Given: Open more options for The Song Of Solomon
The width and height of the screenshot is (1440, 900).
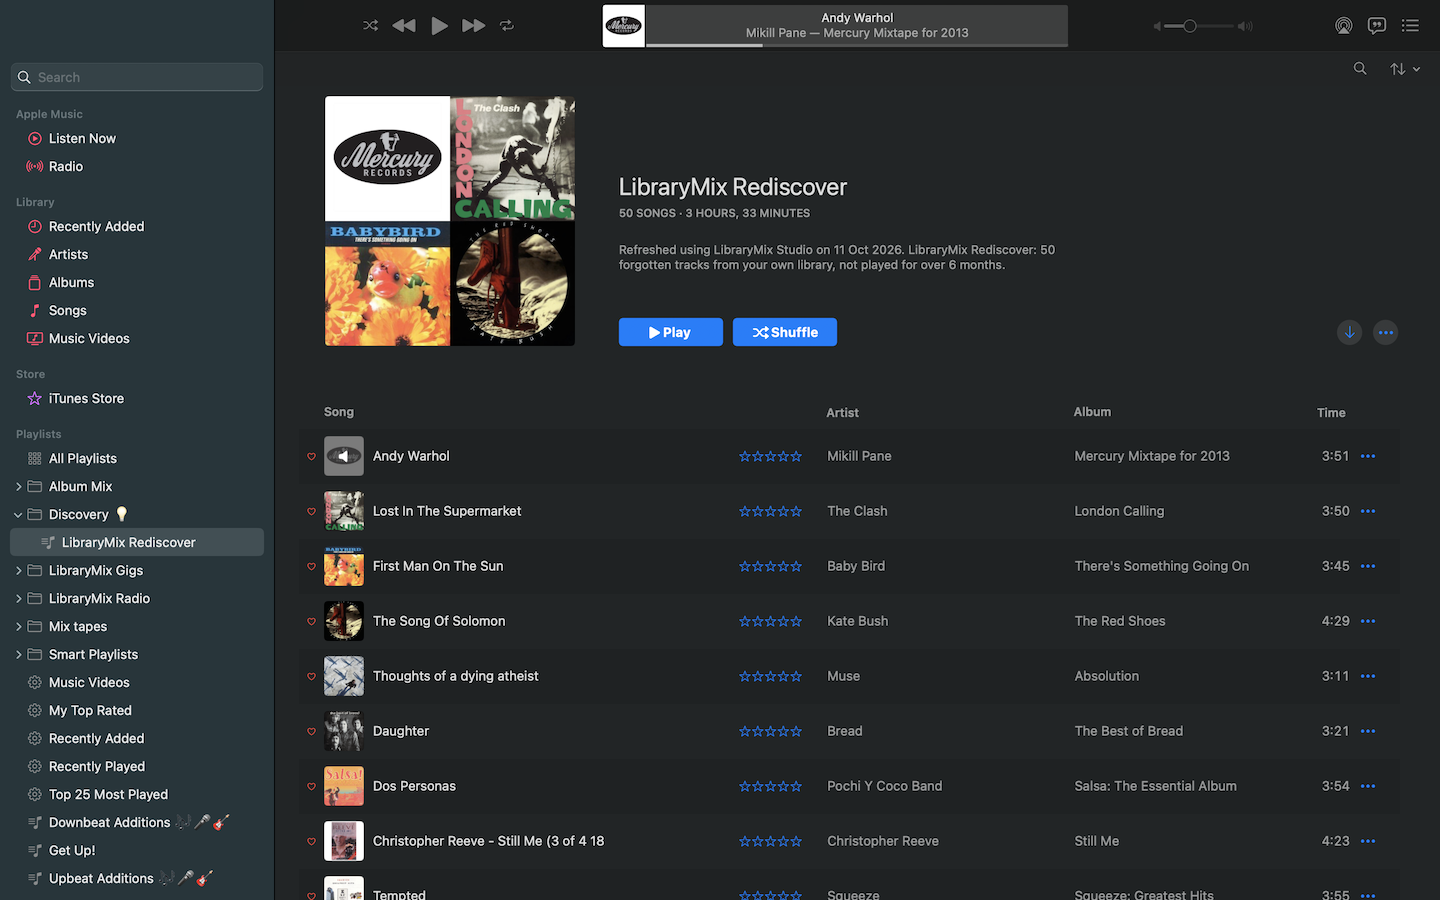Looking at the screenshot, I should click(x=1368, y=621).
